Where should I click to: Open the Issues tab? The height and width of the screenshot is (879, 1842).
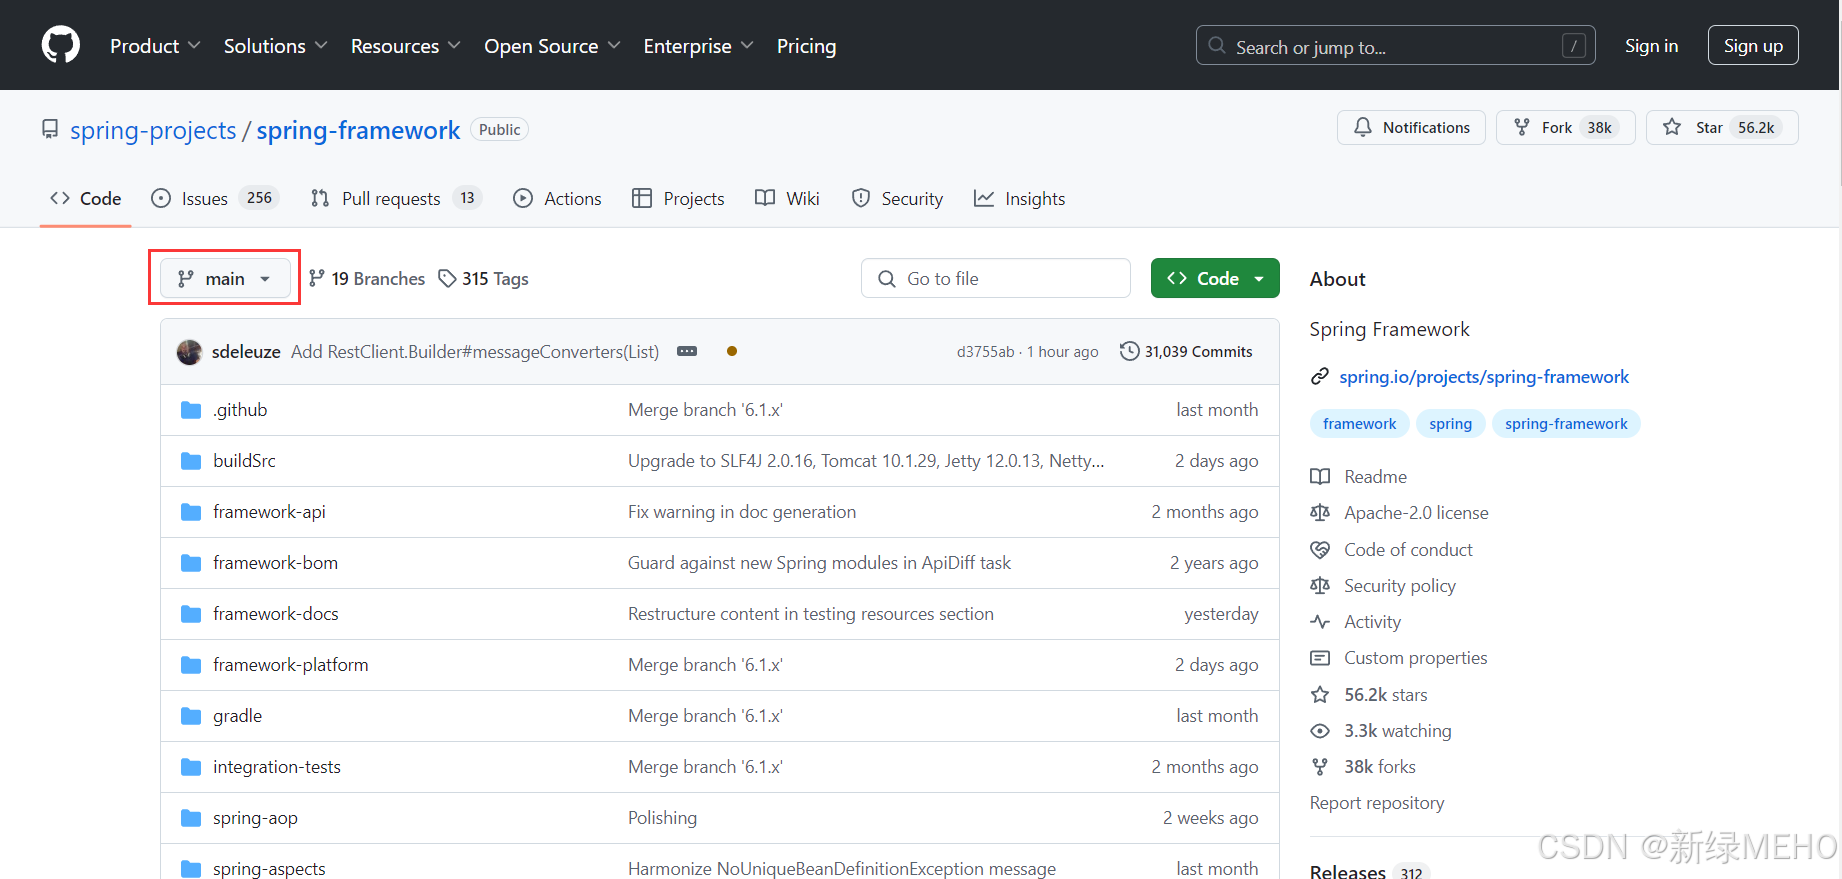[214, 199]
